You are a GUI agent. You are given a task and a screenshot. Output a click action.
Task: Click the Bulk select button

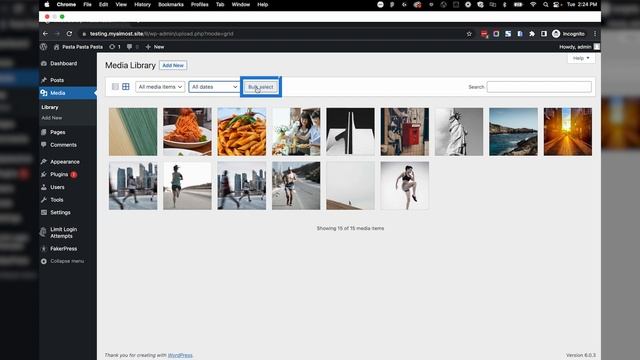tap(261, 87)
